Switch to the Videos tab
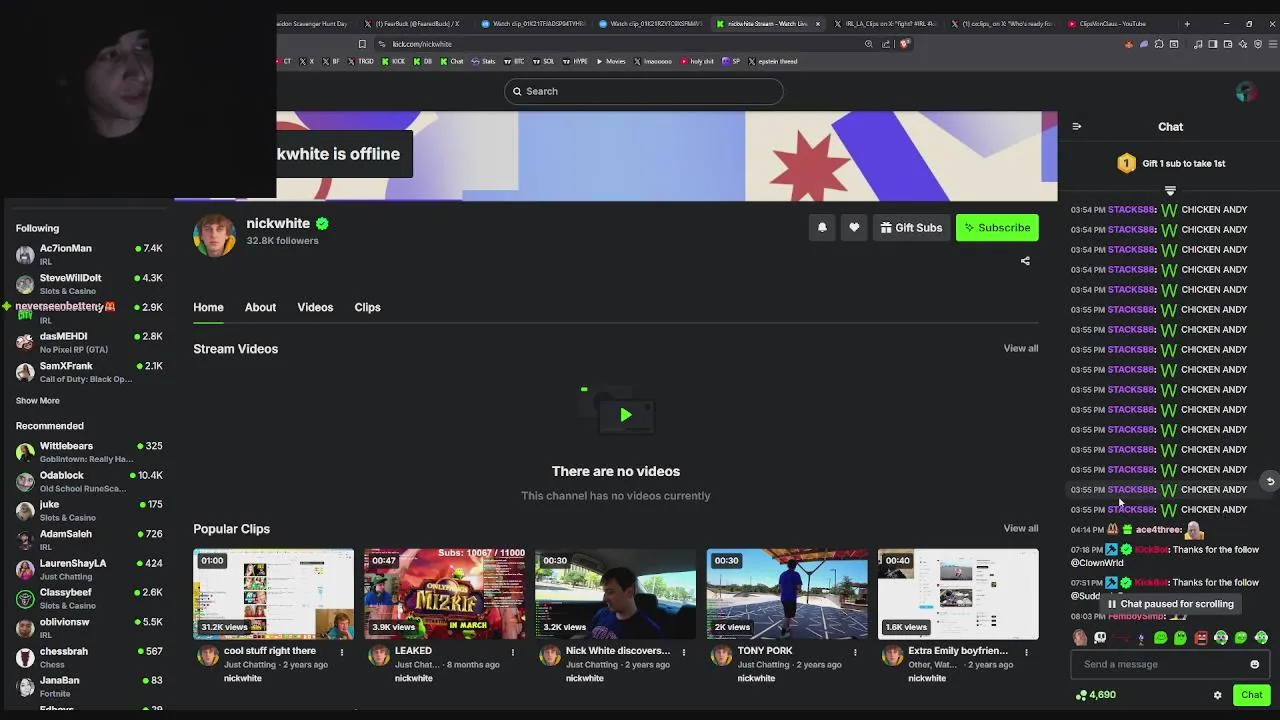The height and width of the screenshot is (720, 1280). point(315,308)
